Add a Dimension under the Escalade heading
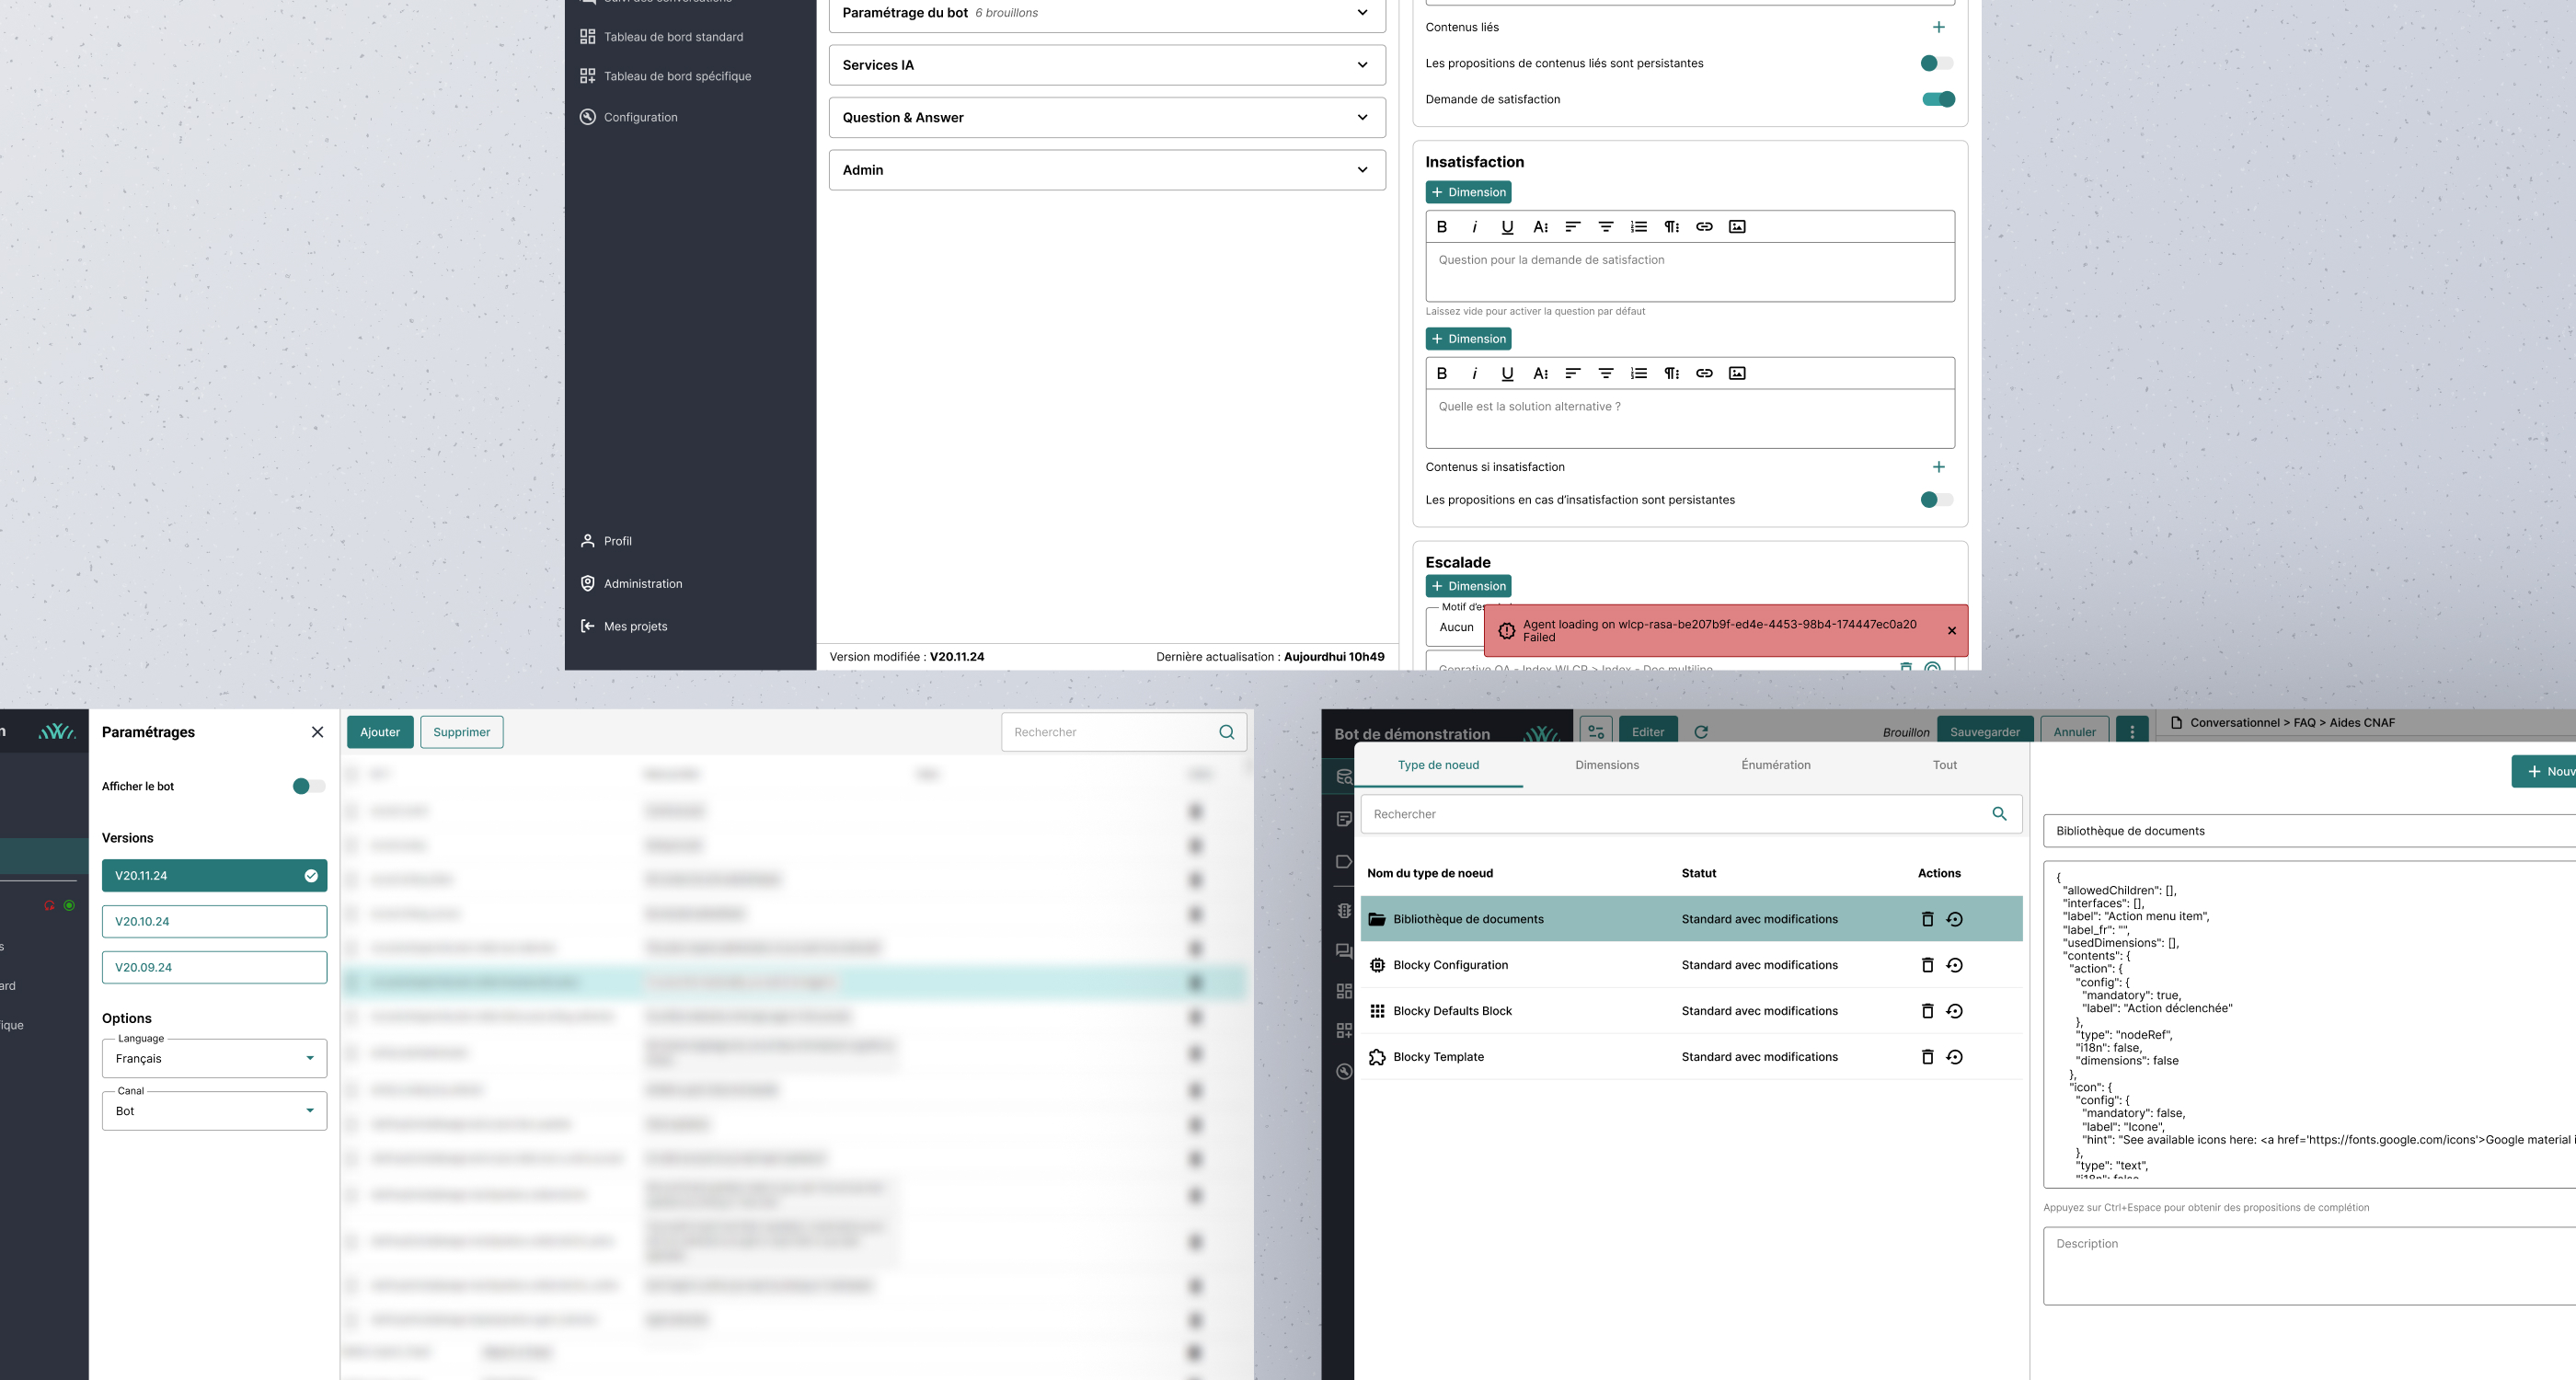 (x=1468, y=586)
